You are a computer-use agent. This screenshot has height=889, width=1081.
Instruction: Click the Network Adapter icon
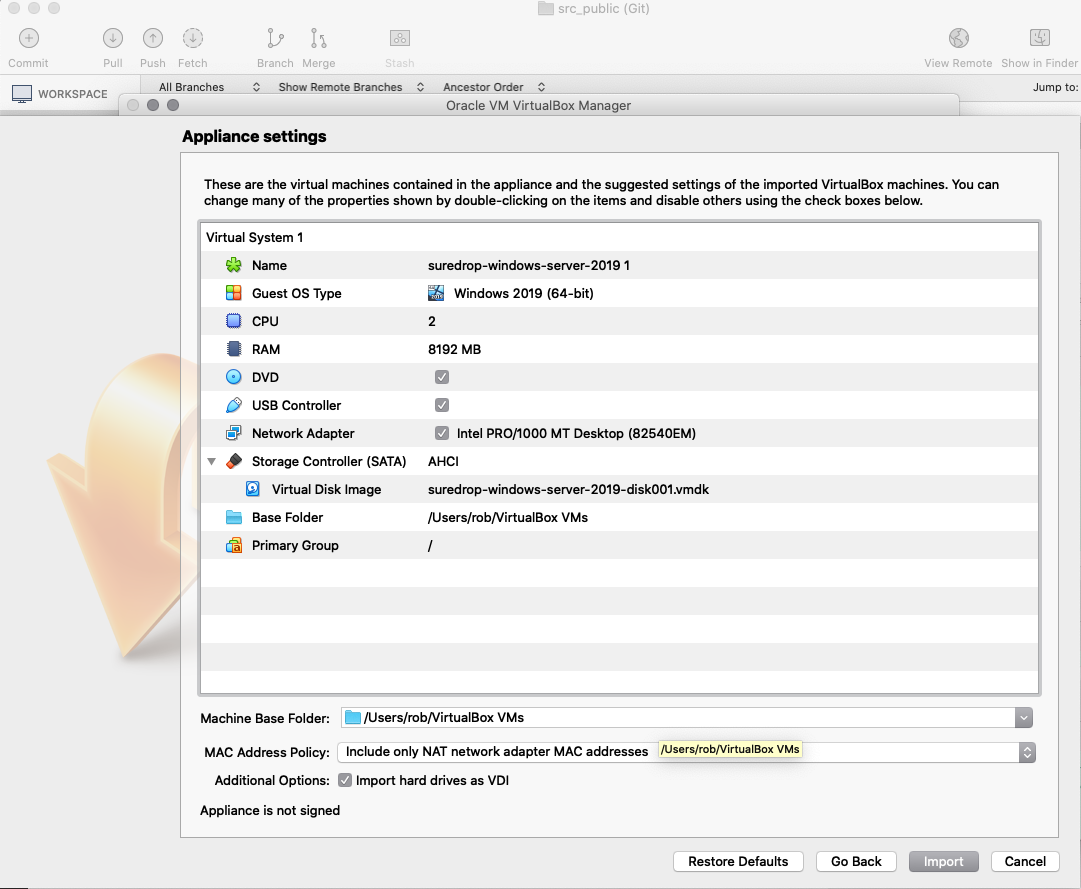click(234, 433)
